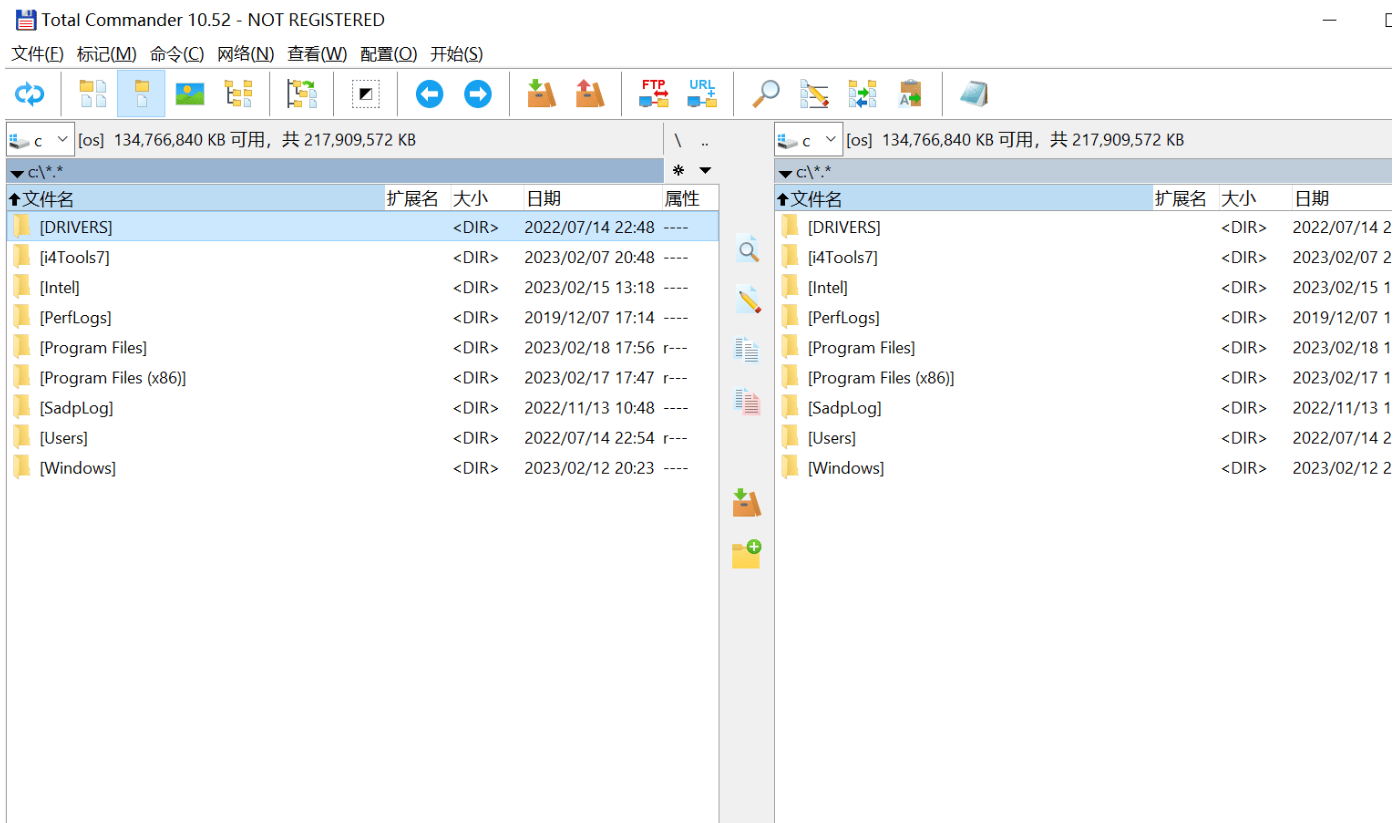Image resolution: width=1396 pixels, height=823 pixels.
Task: Open the right panel drive dropdown
Action: pyautogui.click(x=808, y=140)
